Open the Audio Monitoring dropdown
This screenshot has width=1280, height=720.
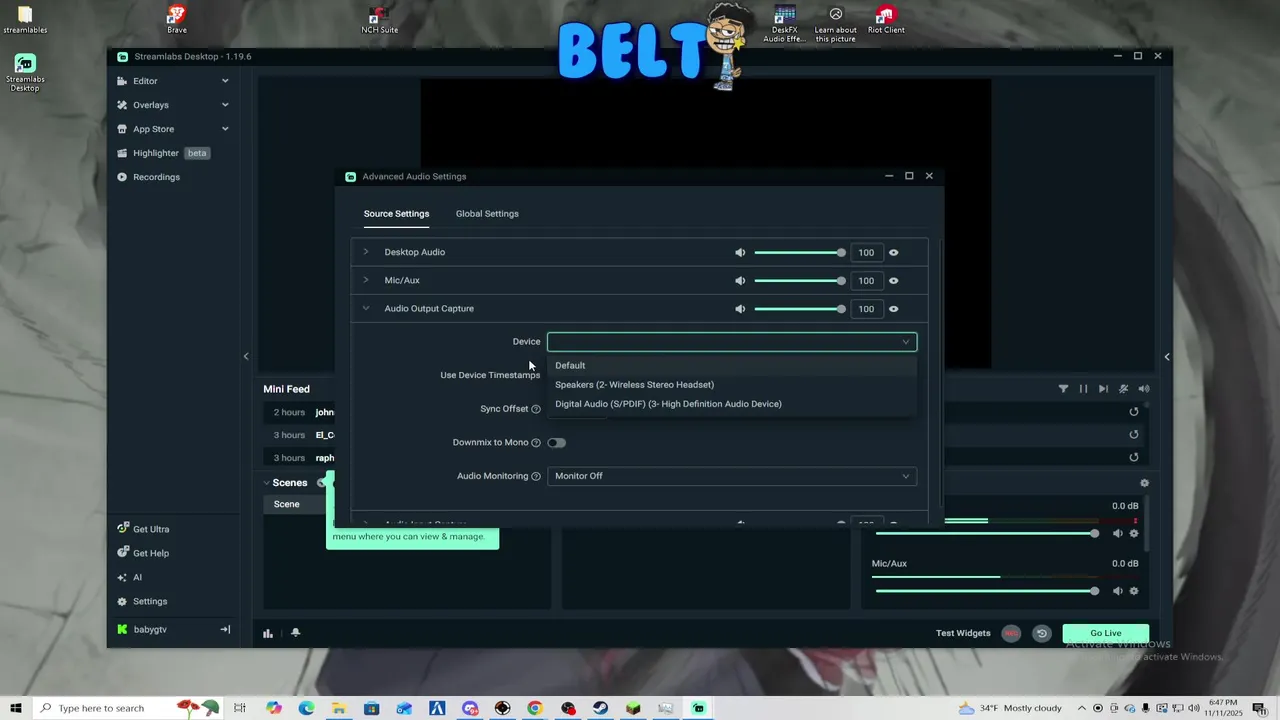732,476
